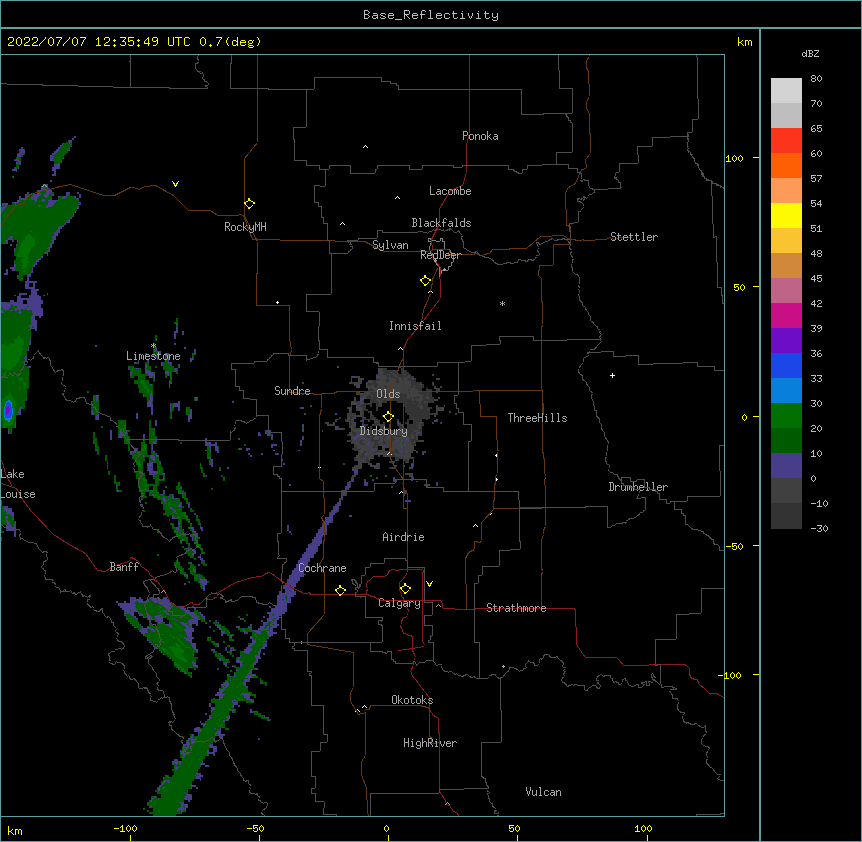Click the Airdrie city label

click(x=404, y=537)
